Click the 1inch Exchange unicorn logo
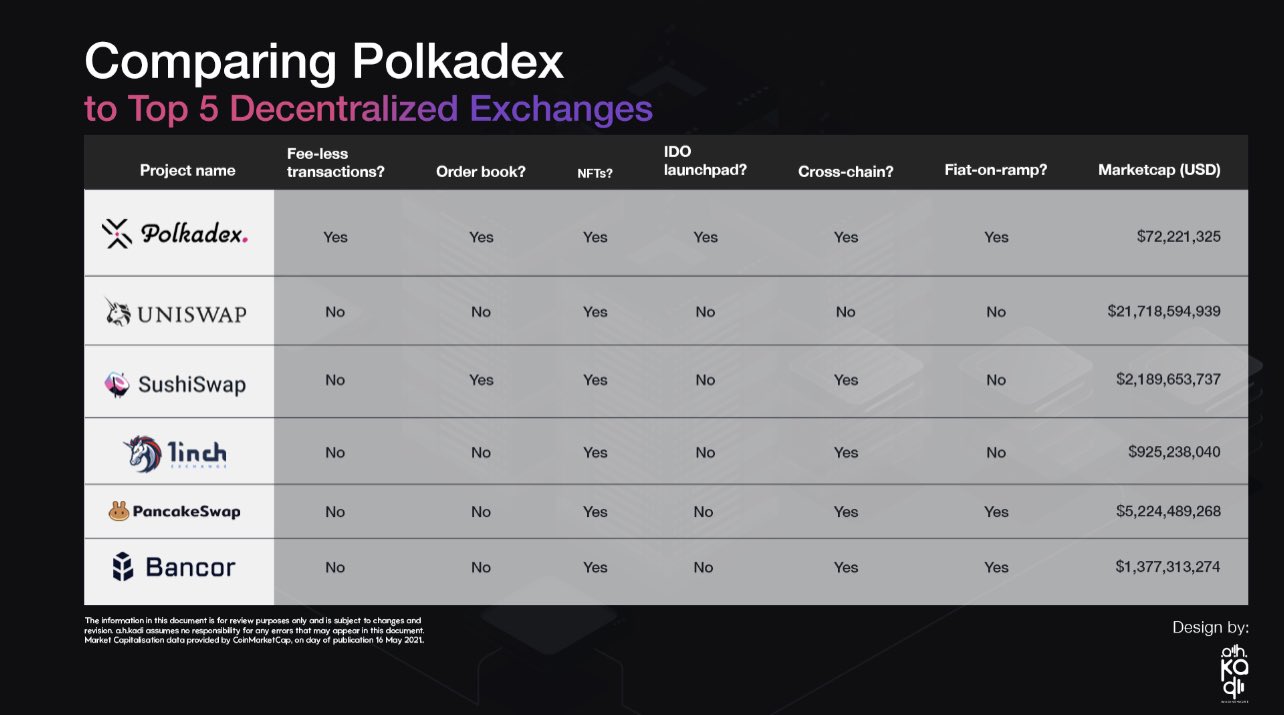 pyautogui.click(x=142, y=453)
